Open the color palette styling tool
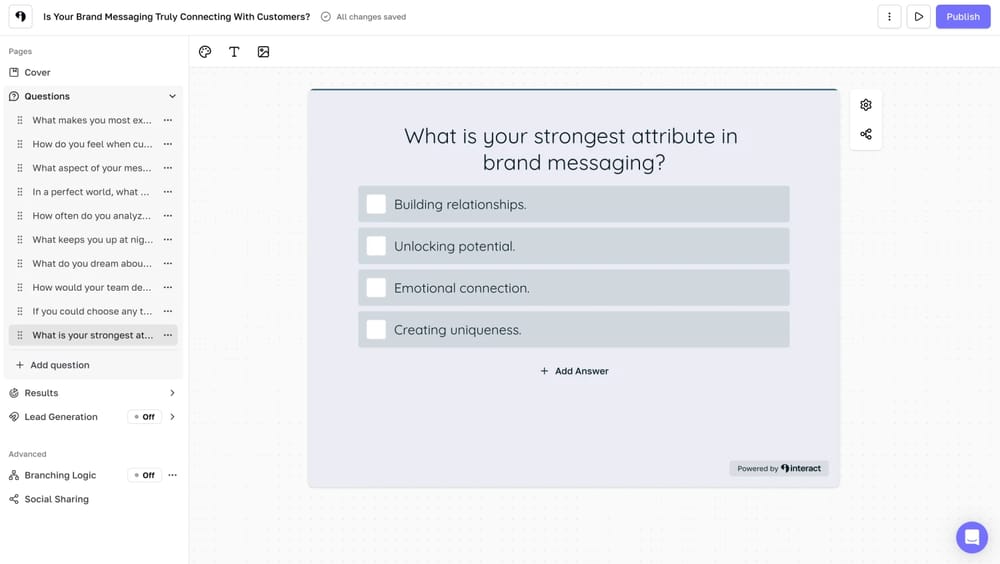The image size is (1000, 564). pos(205,52)
